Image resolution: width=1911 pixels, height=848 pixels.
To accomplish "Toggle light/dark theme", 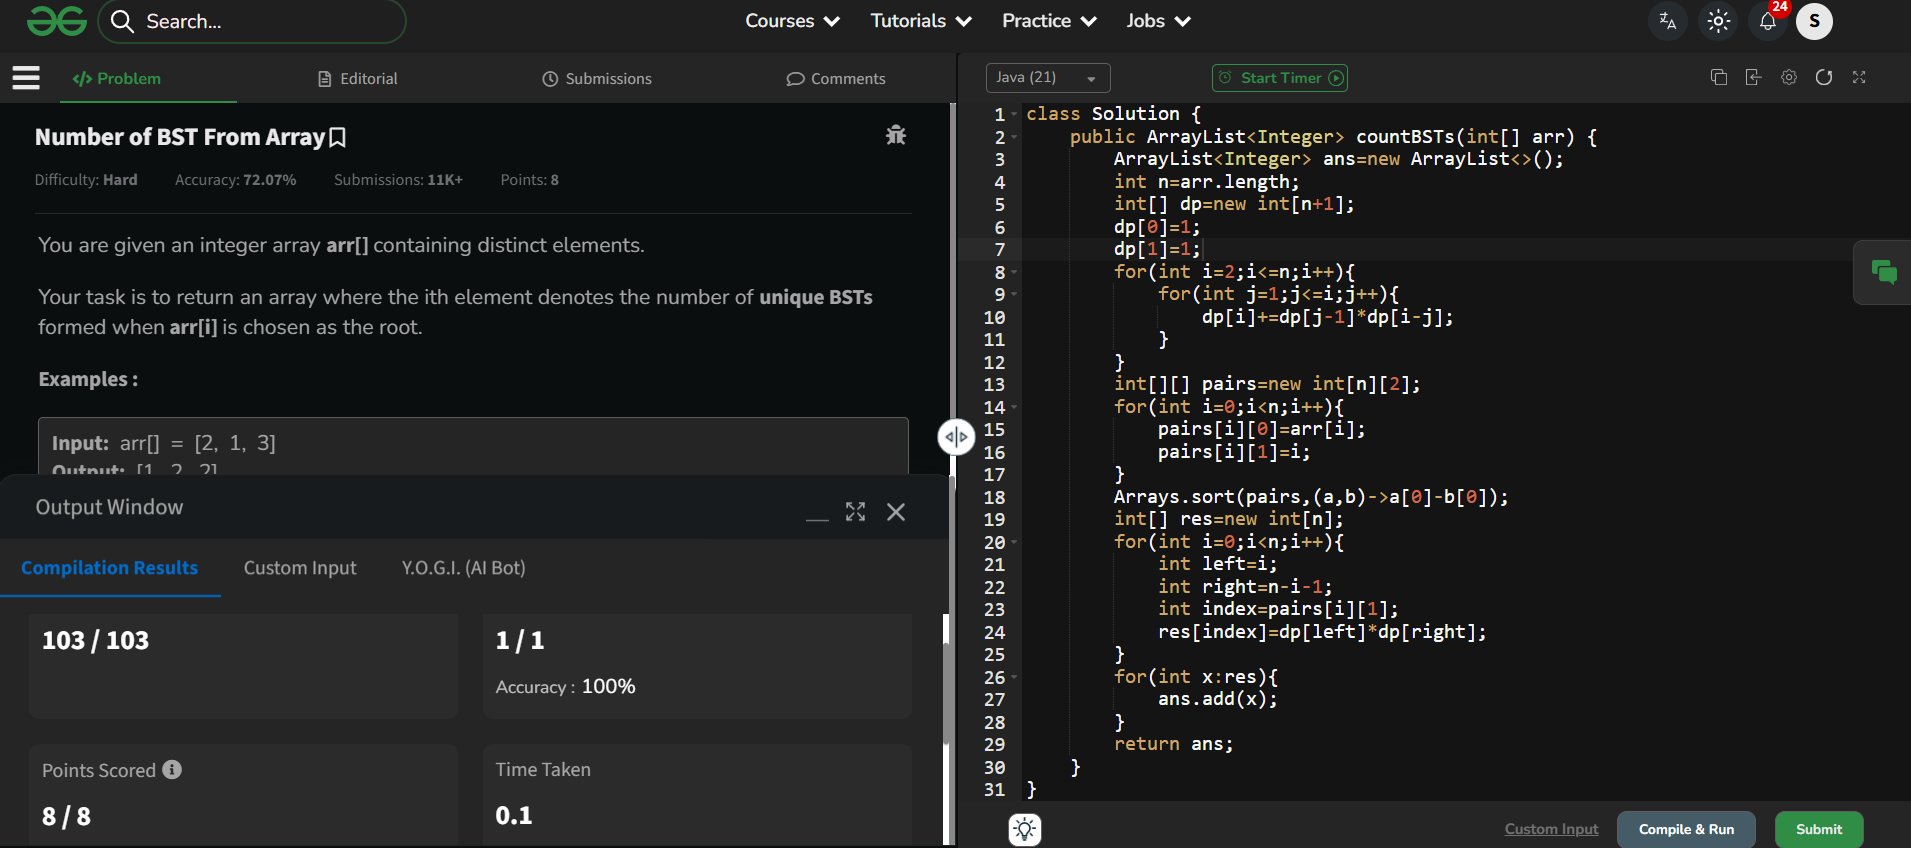I will point(1718,21).
